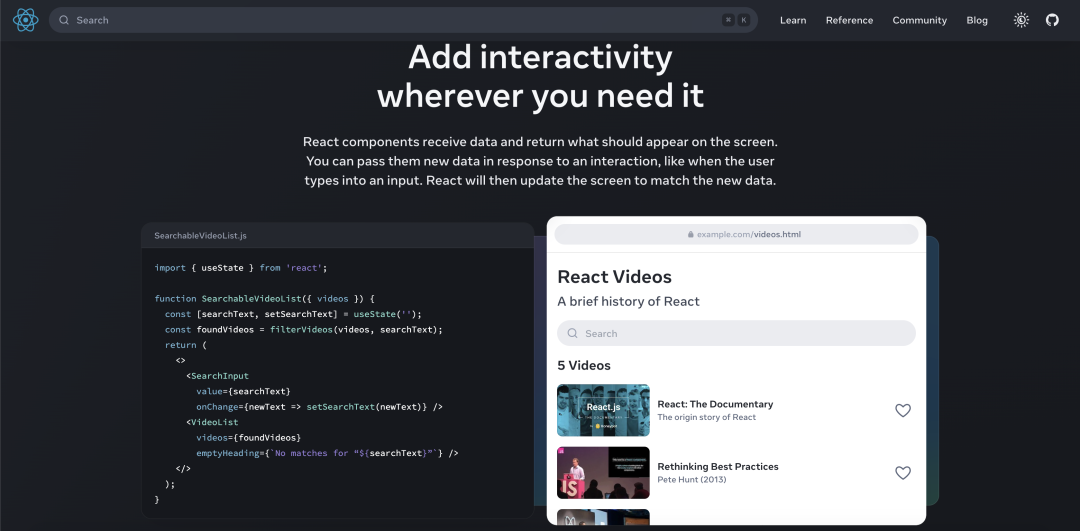Click the magnifier icon in videos search
Screen dimensions: 1080x531
(x=572, y=333)
